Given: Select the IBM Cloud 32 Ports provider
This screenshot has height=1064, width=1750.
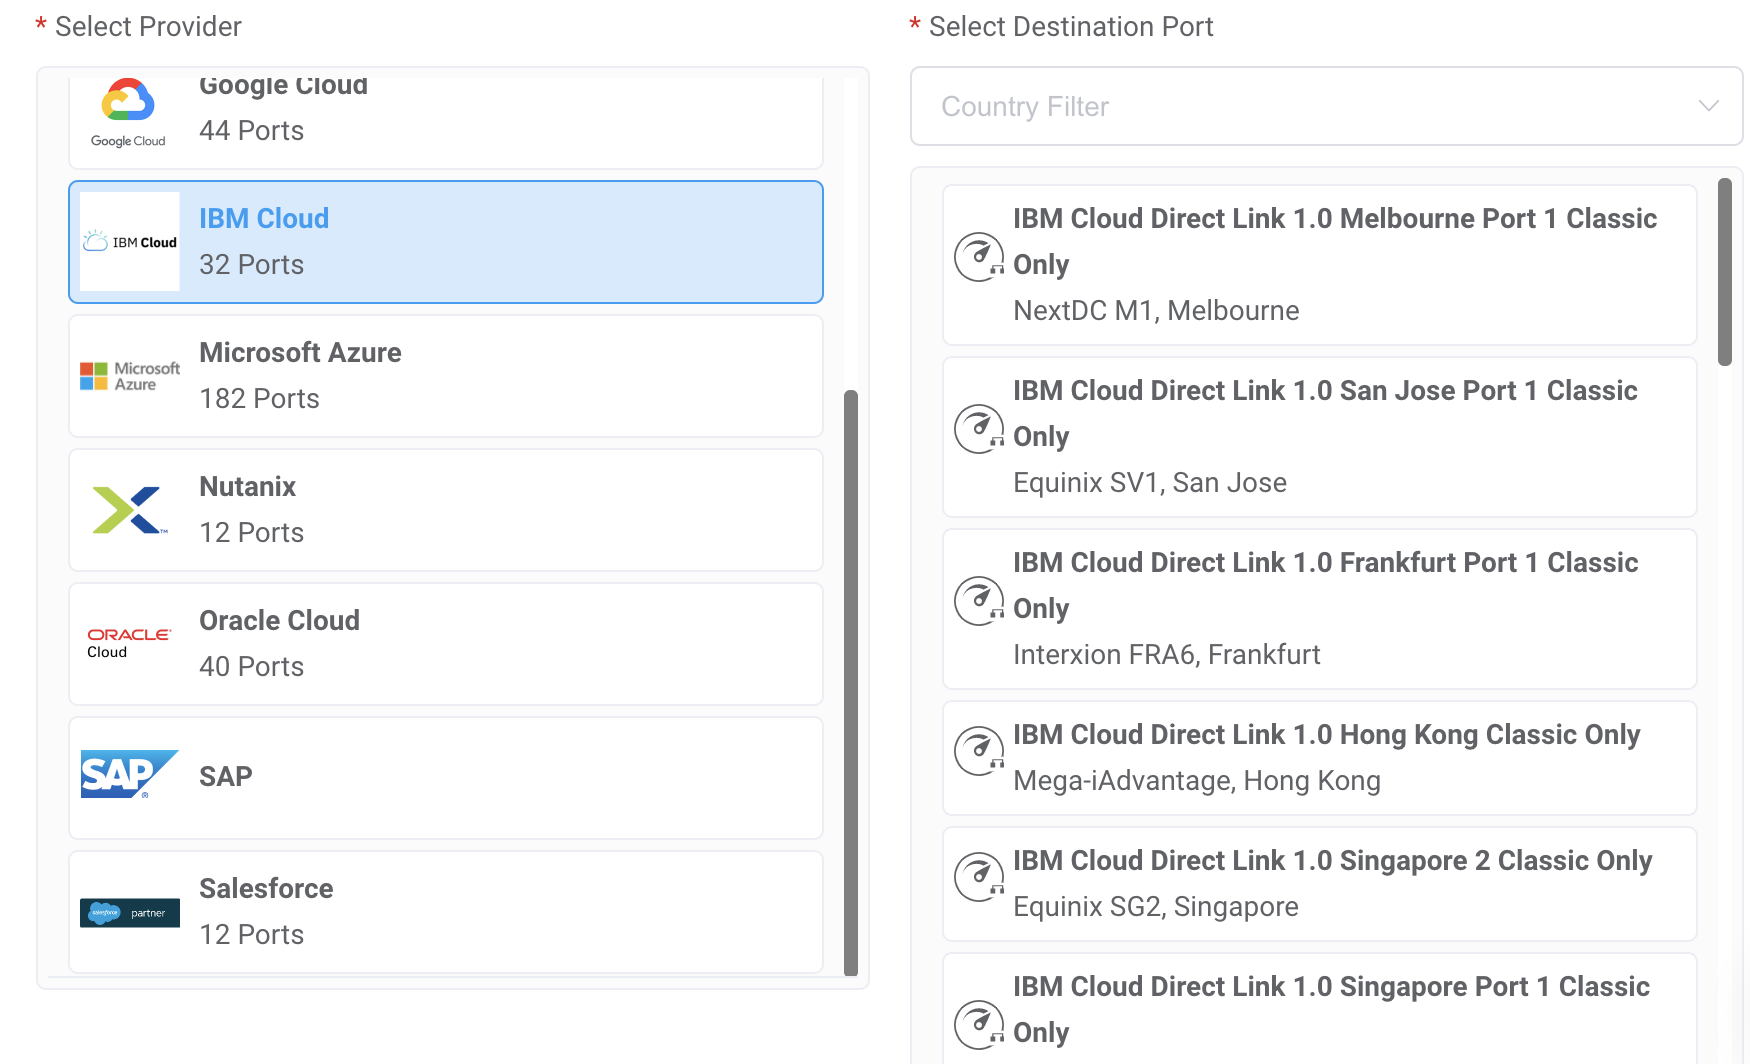Looking at the screenshot, I should click(x=446, y=242).
